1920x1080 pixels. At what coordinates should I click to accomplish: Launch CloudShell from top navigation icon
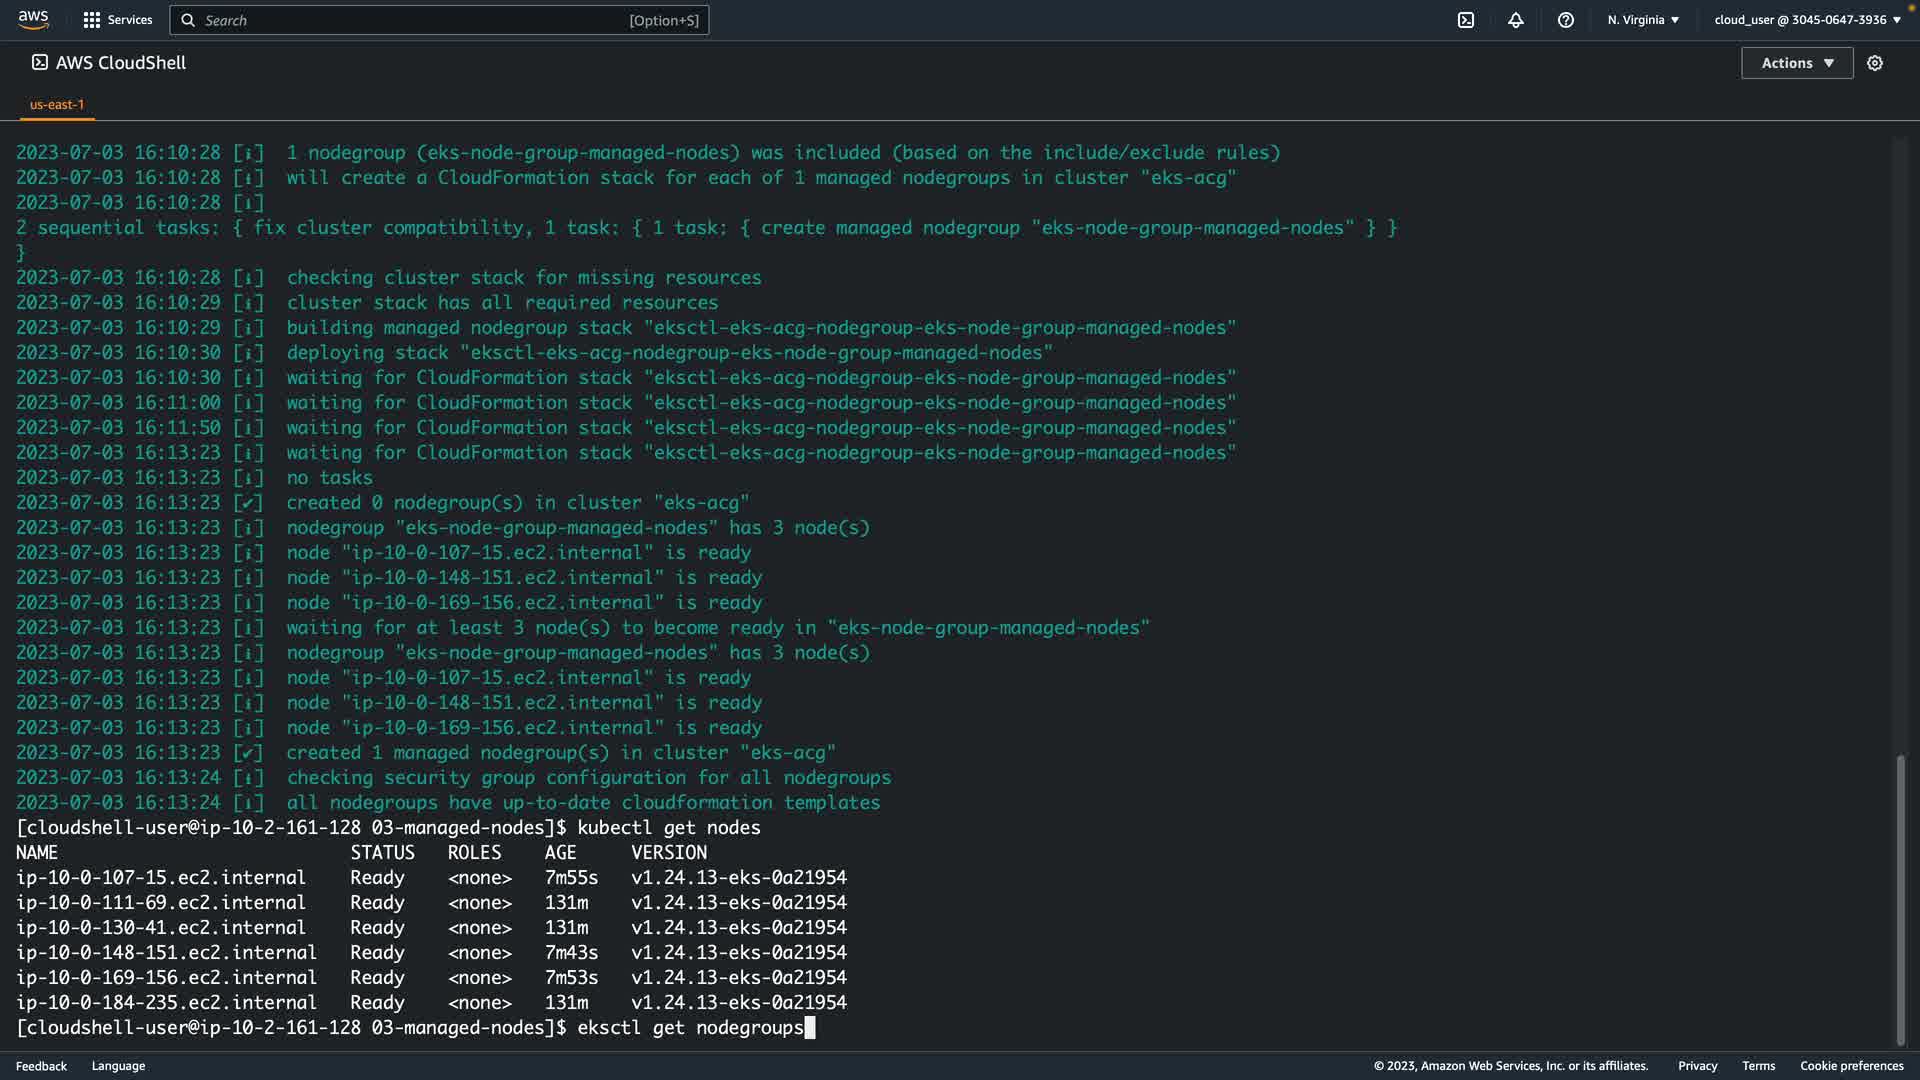(1466, 20)
